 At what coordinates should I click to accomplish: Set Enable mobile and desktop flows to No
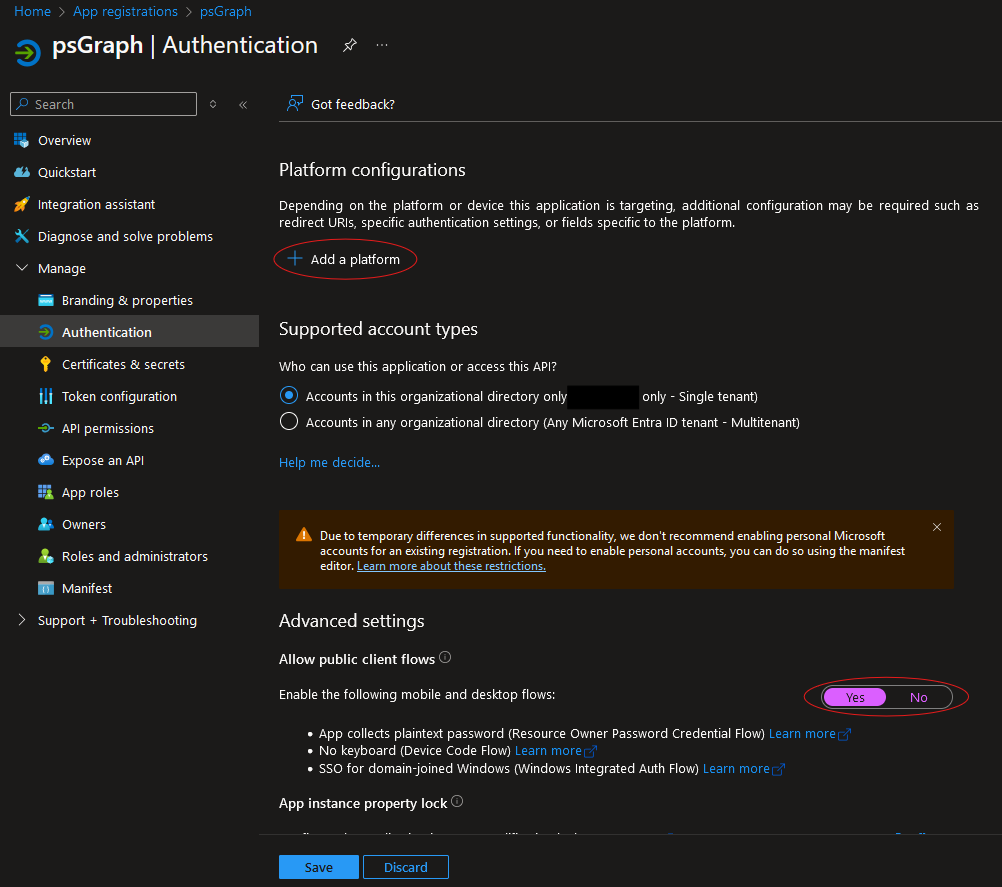pos(918,697)
